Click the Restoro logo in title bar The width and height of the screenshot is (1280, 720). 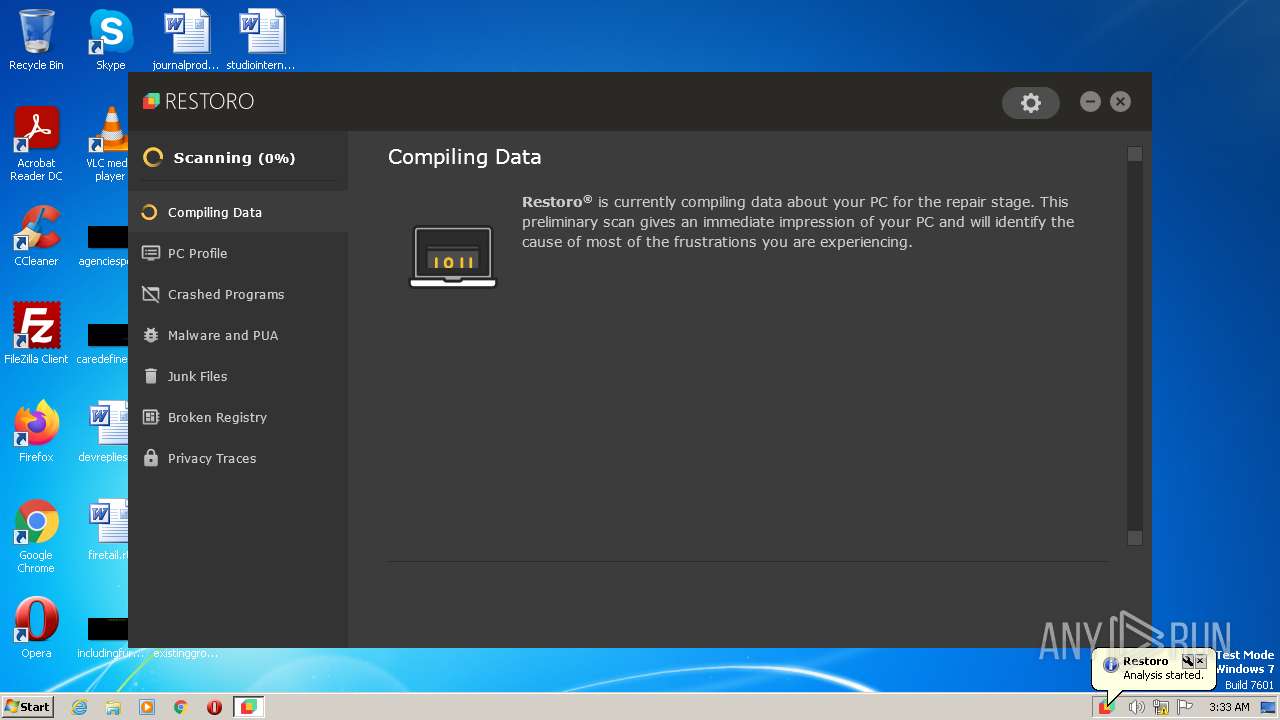198,101
